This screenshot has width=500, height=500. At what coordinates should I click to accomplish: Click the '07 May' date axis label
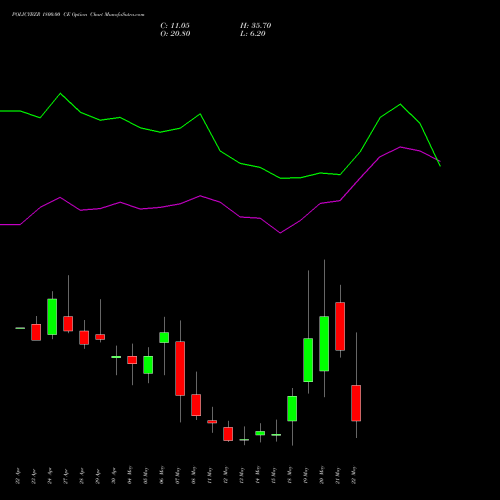178,475
